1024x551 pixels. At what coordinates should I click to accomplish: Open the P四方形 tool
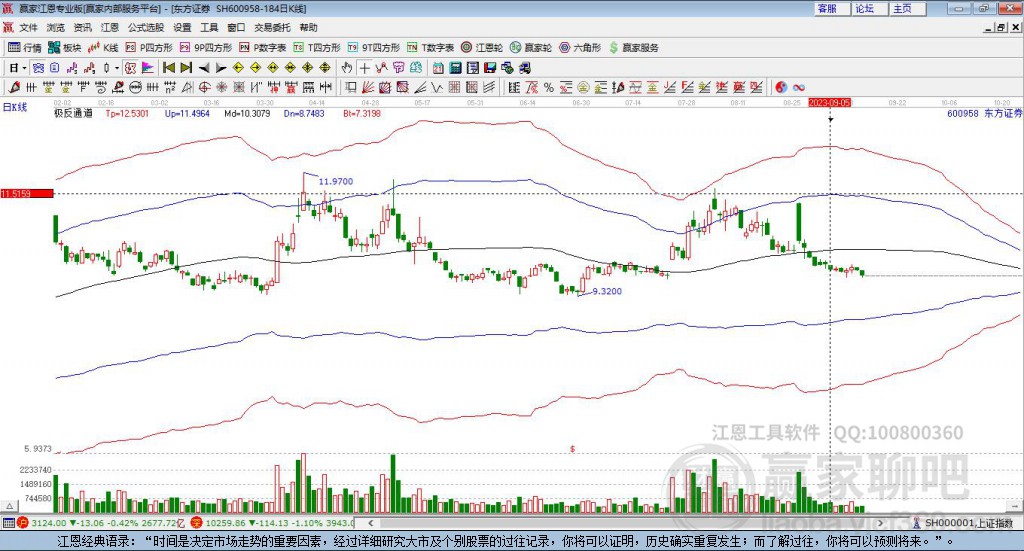[149, 48]
